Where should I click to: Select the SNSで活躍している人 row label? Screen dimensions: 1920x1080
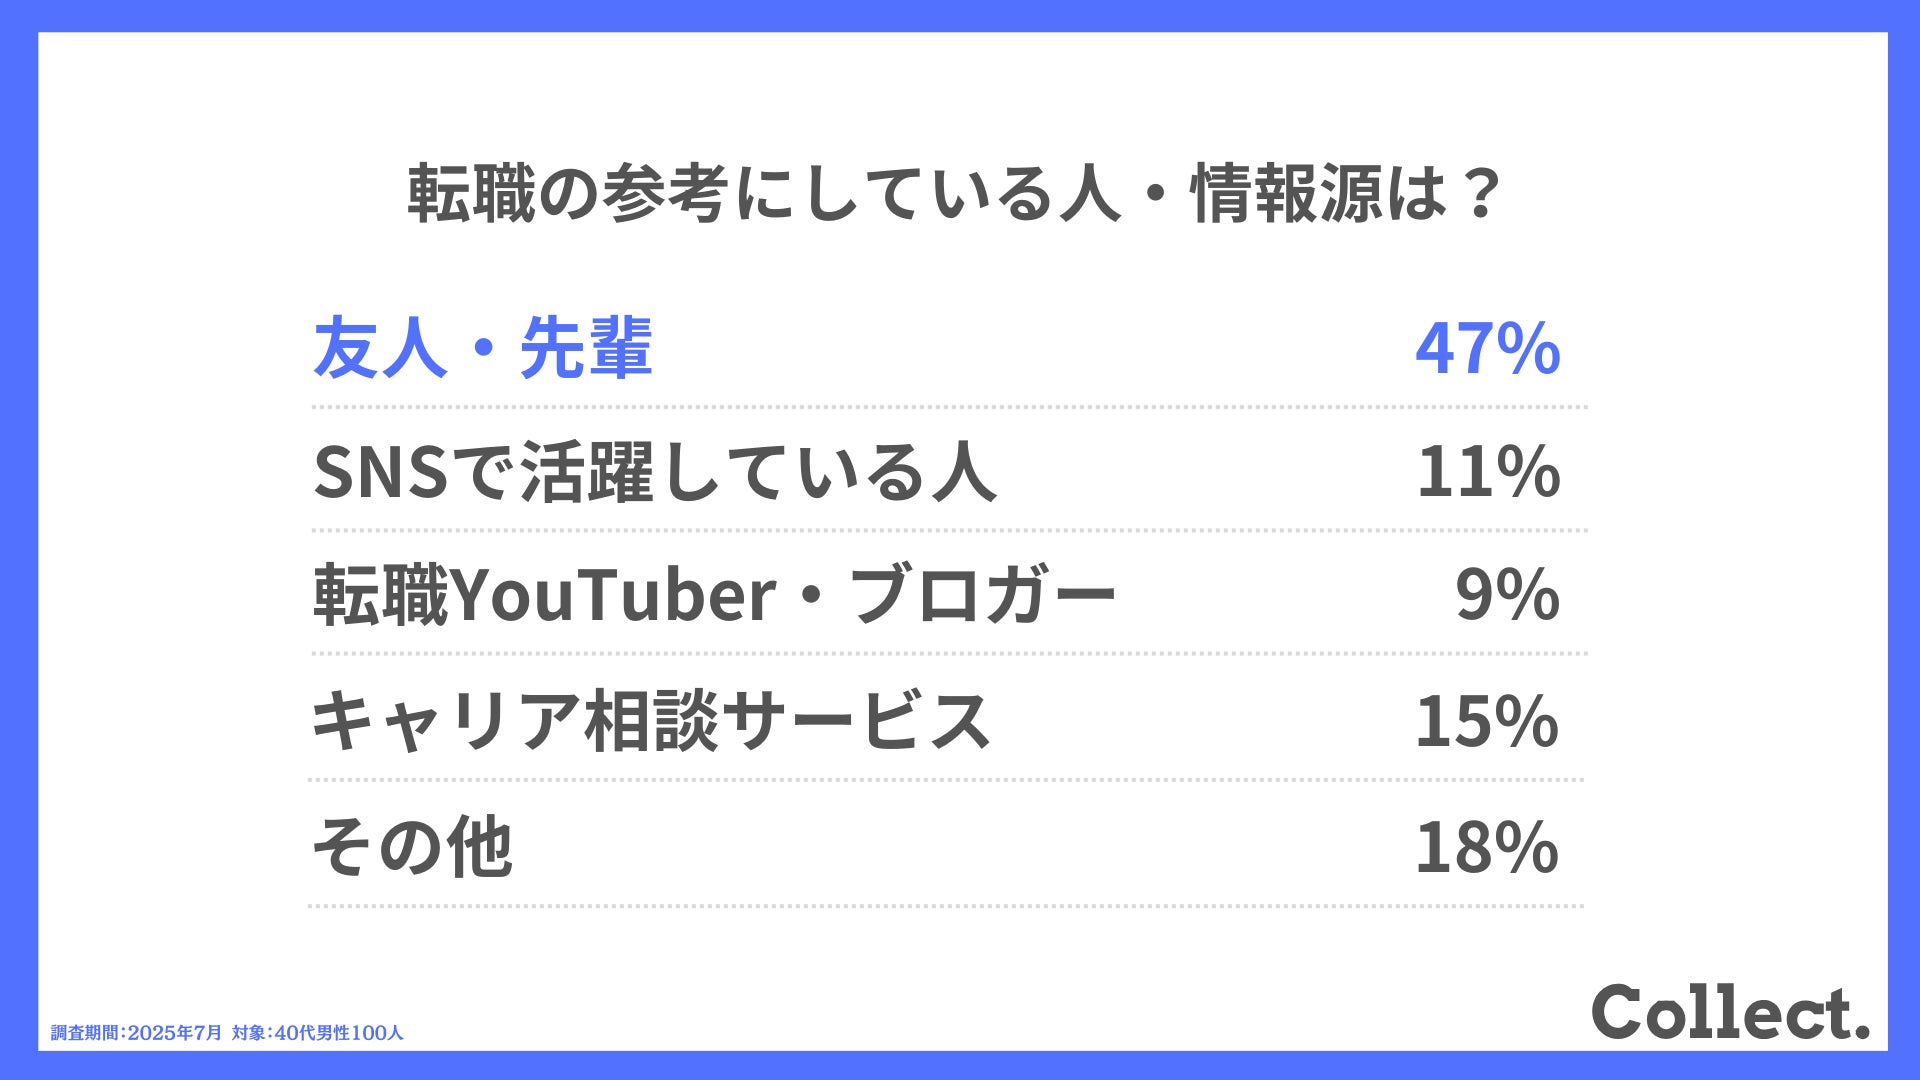click(x=655, y=472)
